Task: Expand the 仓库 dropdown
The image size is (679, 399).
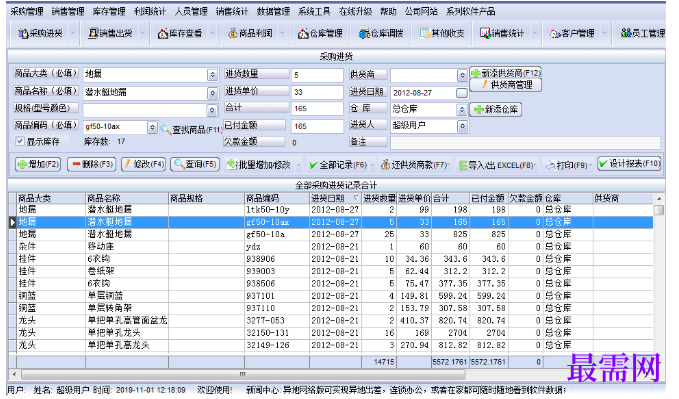Action: 462,110
